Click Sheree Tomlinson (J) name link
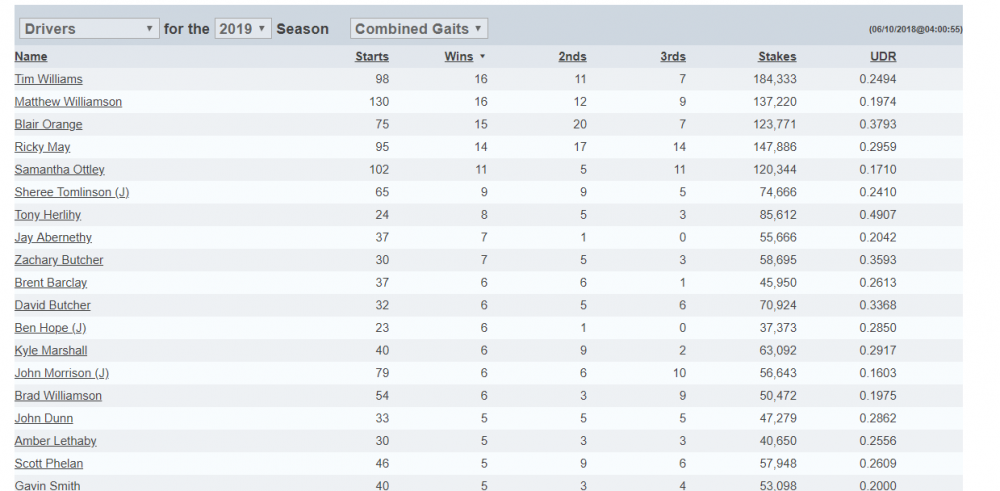Image resolution: width=1000 pixels, height=491 pixels. [71, 192]
